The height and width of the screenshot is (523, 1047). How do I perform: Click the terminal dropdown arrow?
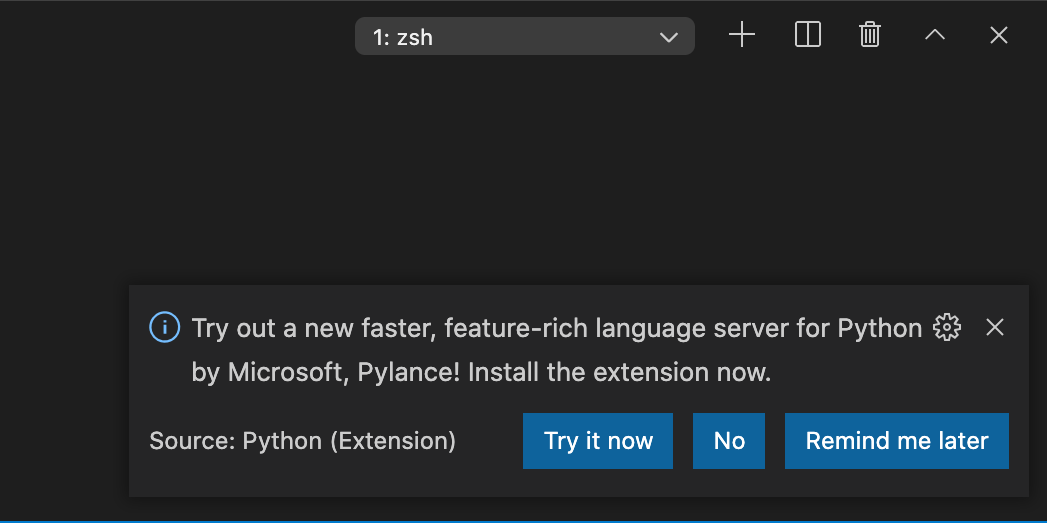669,38
